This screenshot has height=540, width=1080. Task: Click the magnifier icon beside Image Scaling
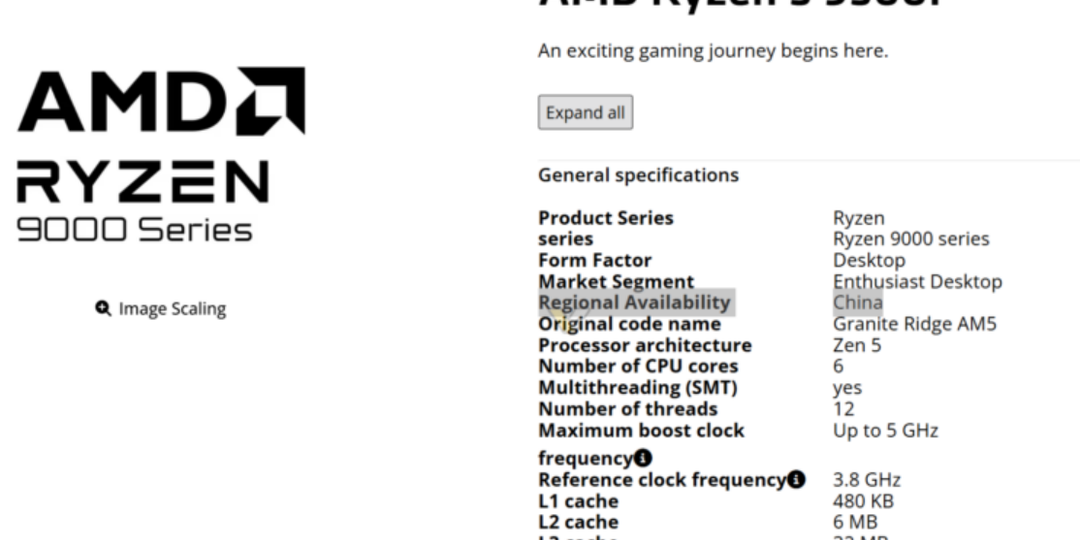pyautogui.click(x=103, y=309)
